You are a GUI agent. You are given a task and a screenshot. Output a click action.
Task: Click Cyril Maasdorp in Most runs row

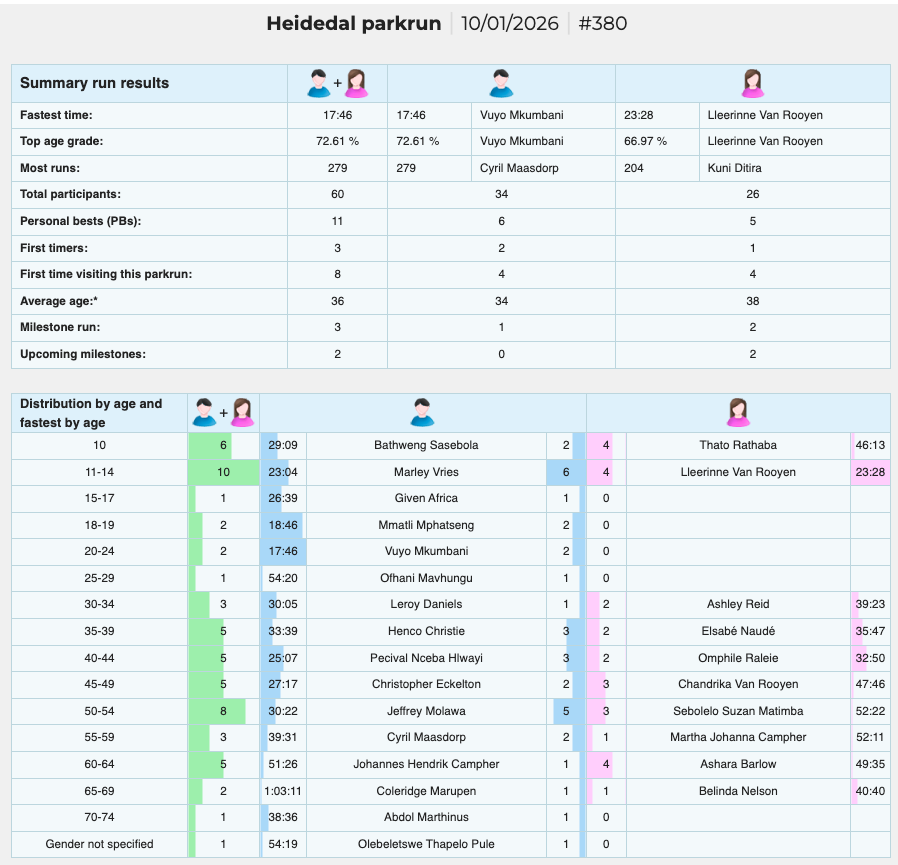[519, 168]
